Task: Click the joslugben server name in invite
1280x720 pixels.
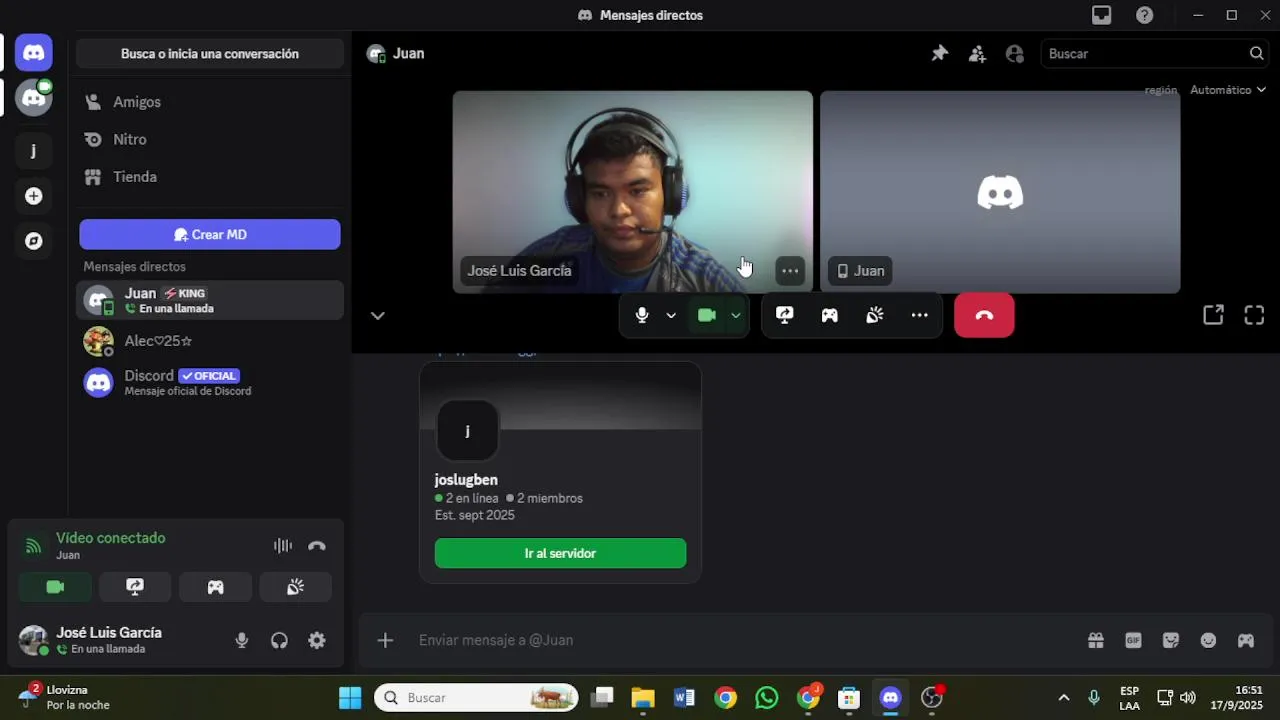Action: click(466, 480)
